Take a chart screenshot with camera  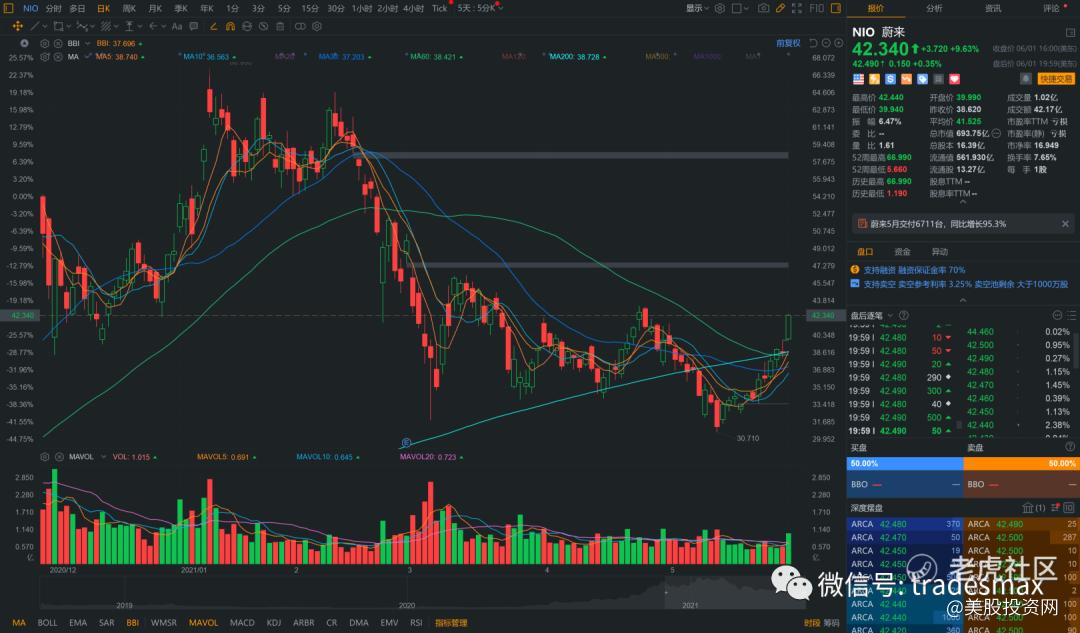[x=764, y=8]
